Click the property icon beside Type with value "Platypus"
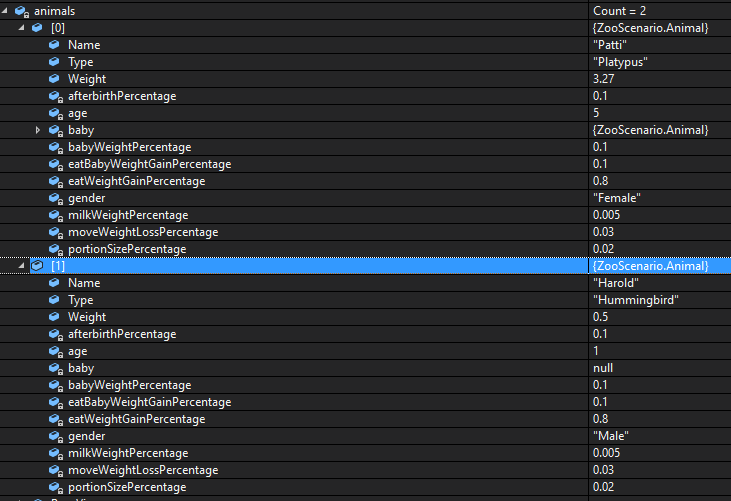731x501 pixels. click(55, 62)
